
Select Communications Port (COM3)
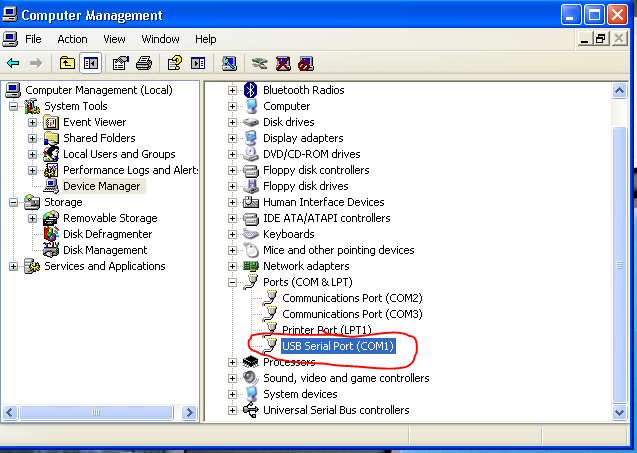click(352, 314)
